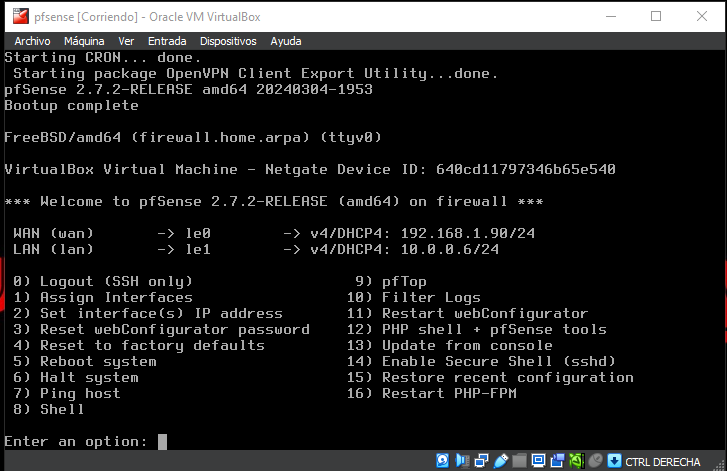Click the VirtualBox title bar app icon
The width and height of the screenshot is (727, 471).
pos(20,17)
